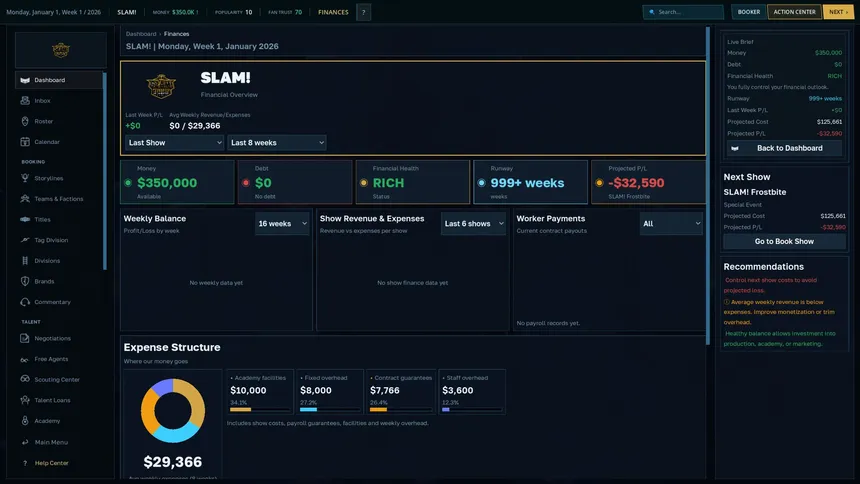This screenshot has height=484, width=860.
Task: Click the Divisions icon
Action: (25, 261)
